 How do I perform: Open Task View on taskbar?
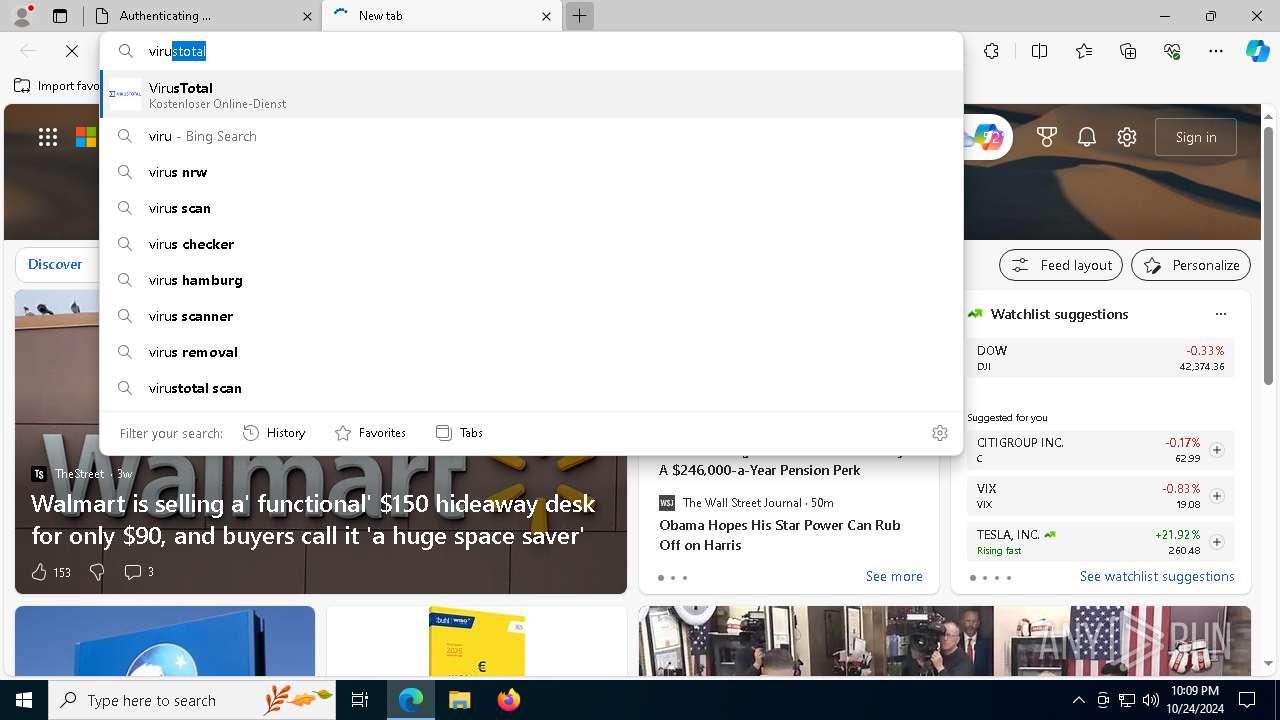pos(360,700)
